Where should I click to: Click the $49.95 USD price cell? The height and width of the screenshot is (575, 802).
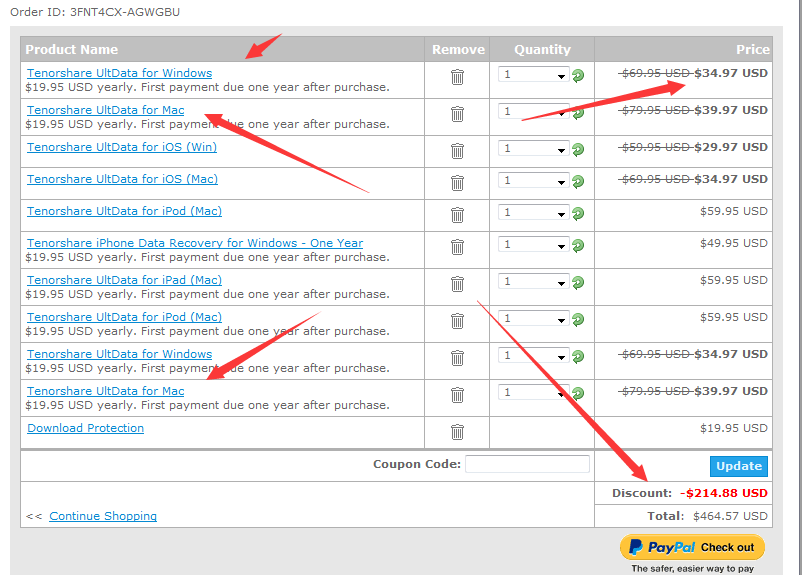click(x=733, y=243)
